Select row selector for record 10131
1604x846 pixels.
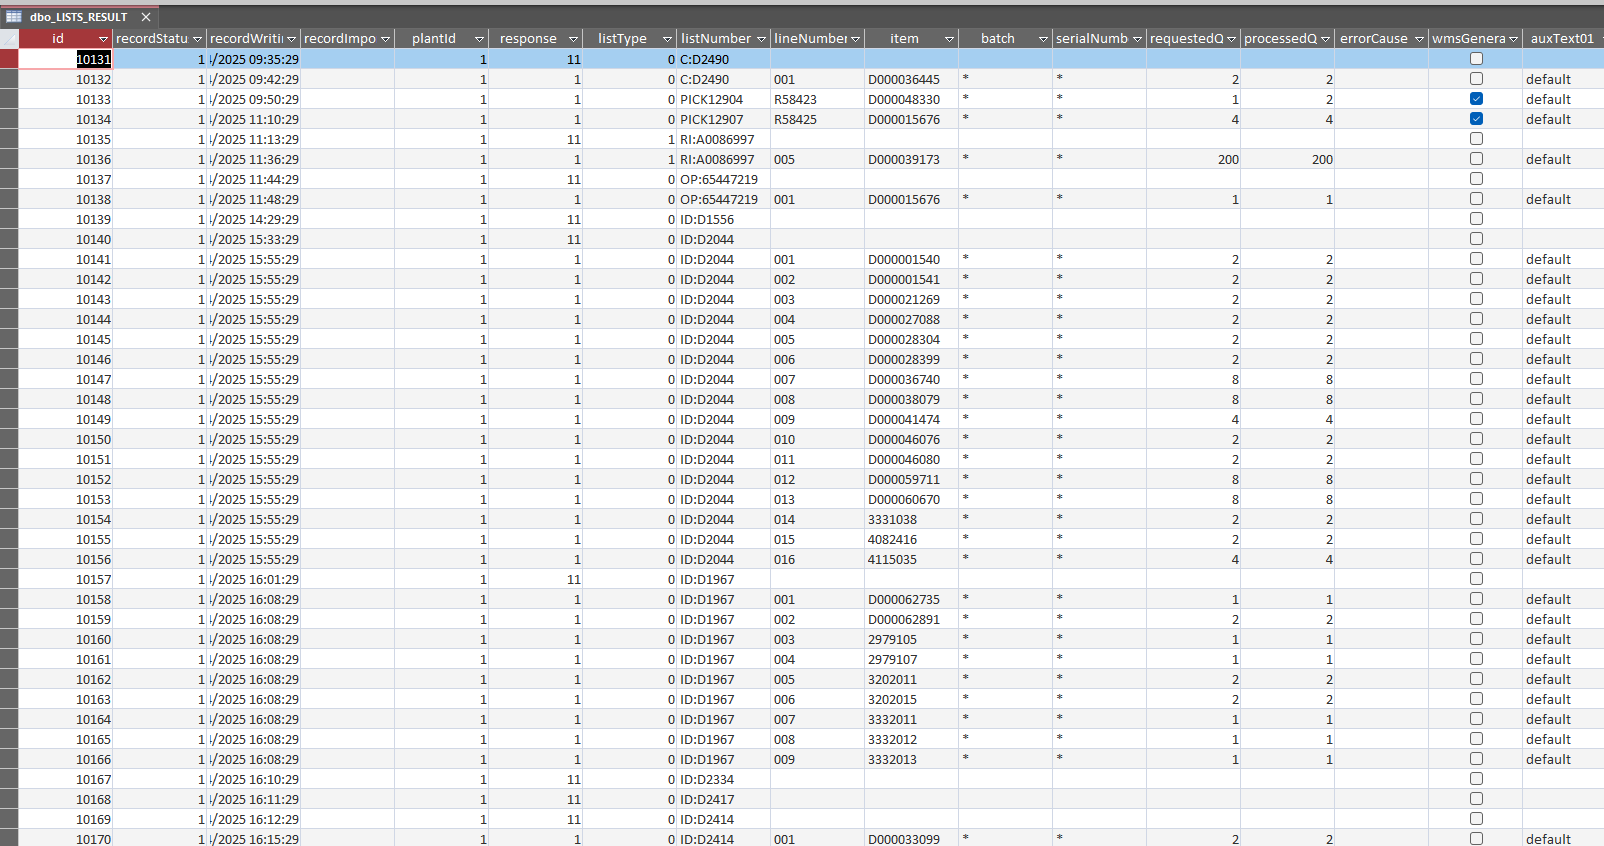point(9,59)
